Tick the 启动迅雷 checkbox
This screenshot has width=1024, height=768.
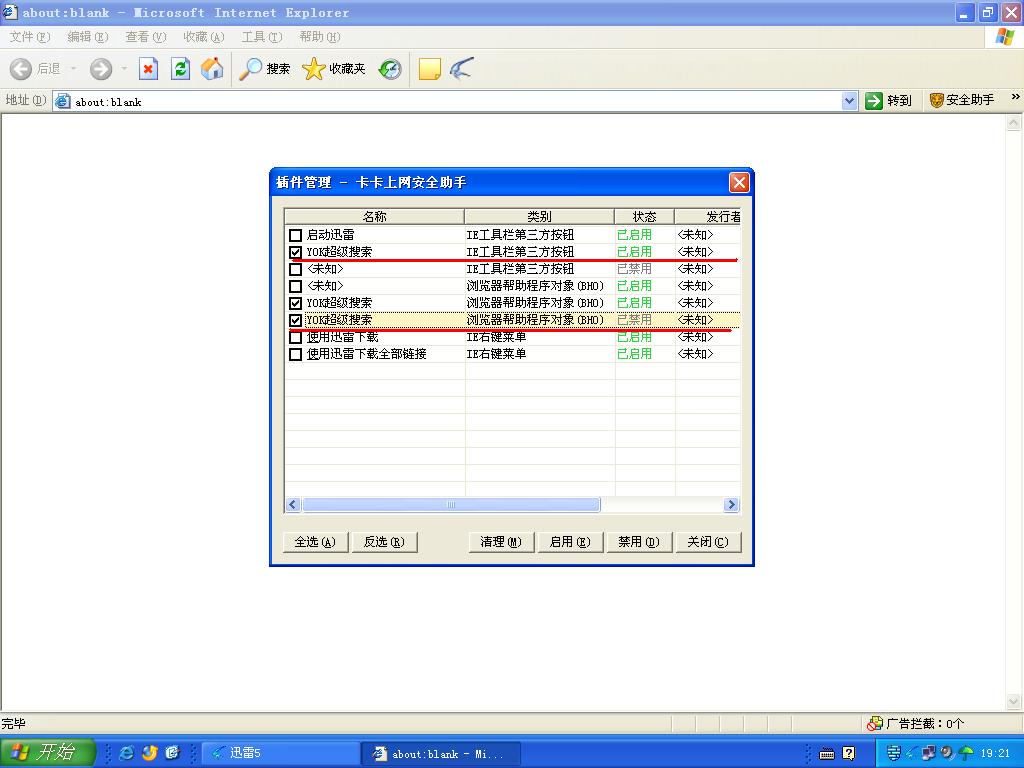coord(296,235)
